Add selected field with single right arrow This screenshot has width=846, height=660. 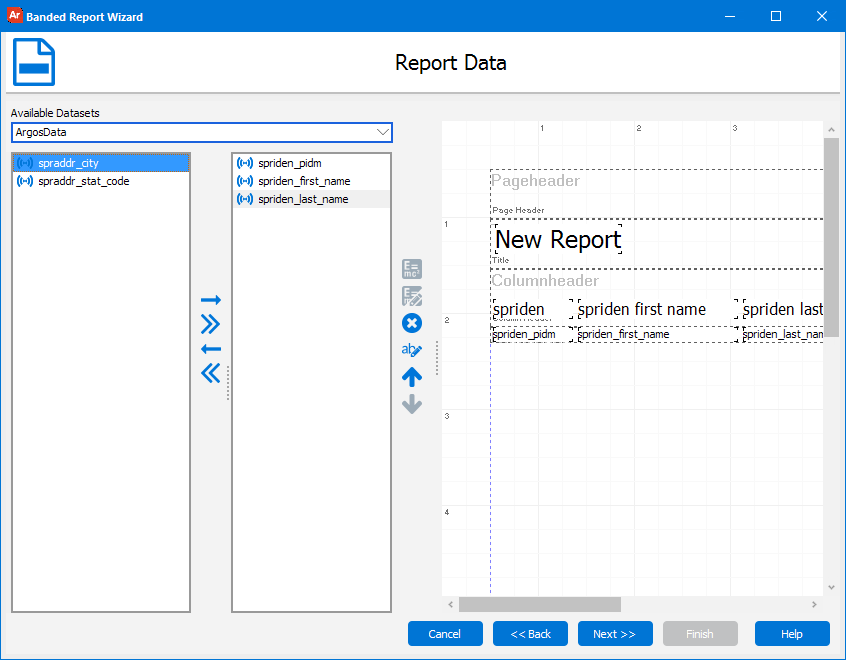coord(211,299)
